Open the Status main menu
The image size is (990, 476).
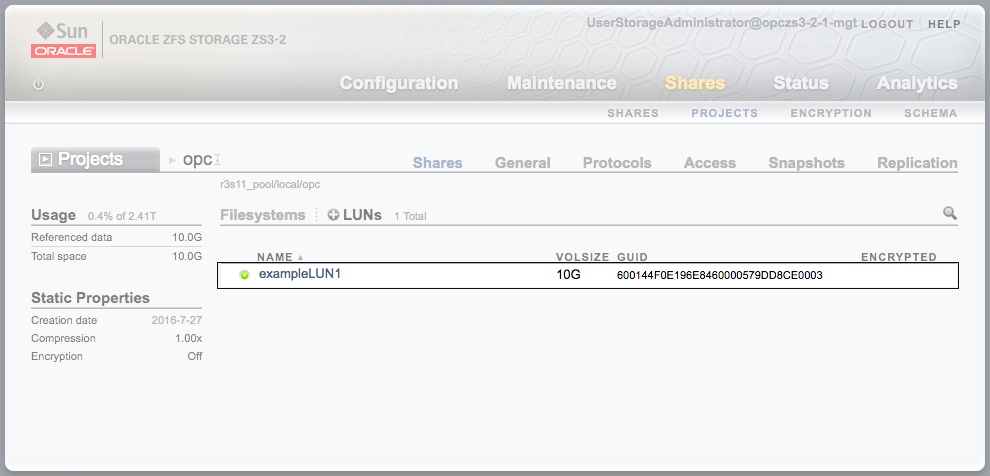(801, 83)
